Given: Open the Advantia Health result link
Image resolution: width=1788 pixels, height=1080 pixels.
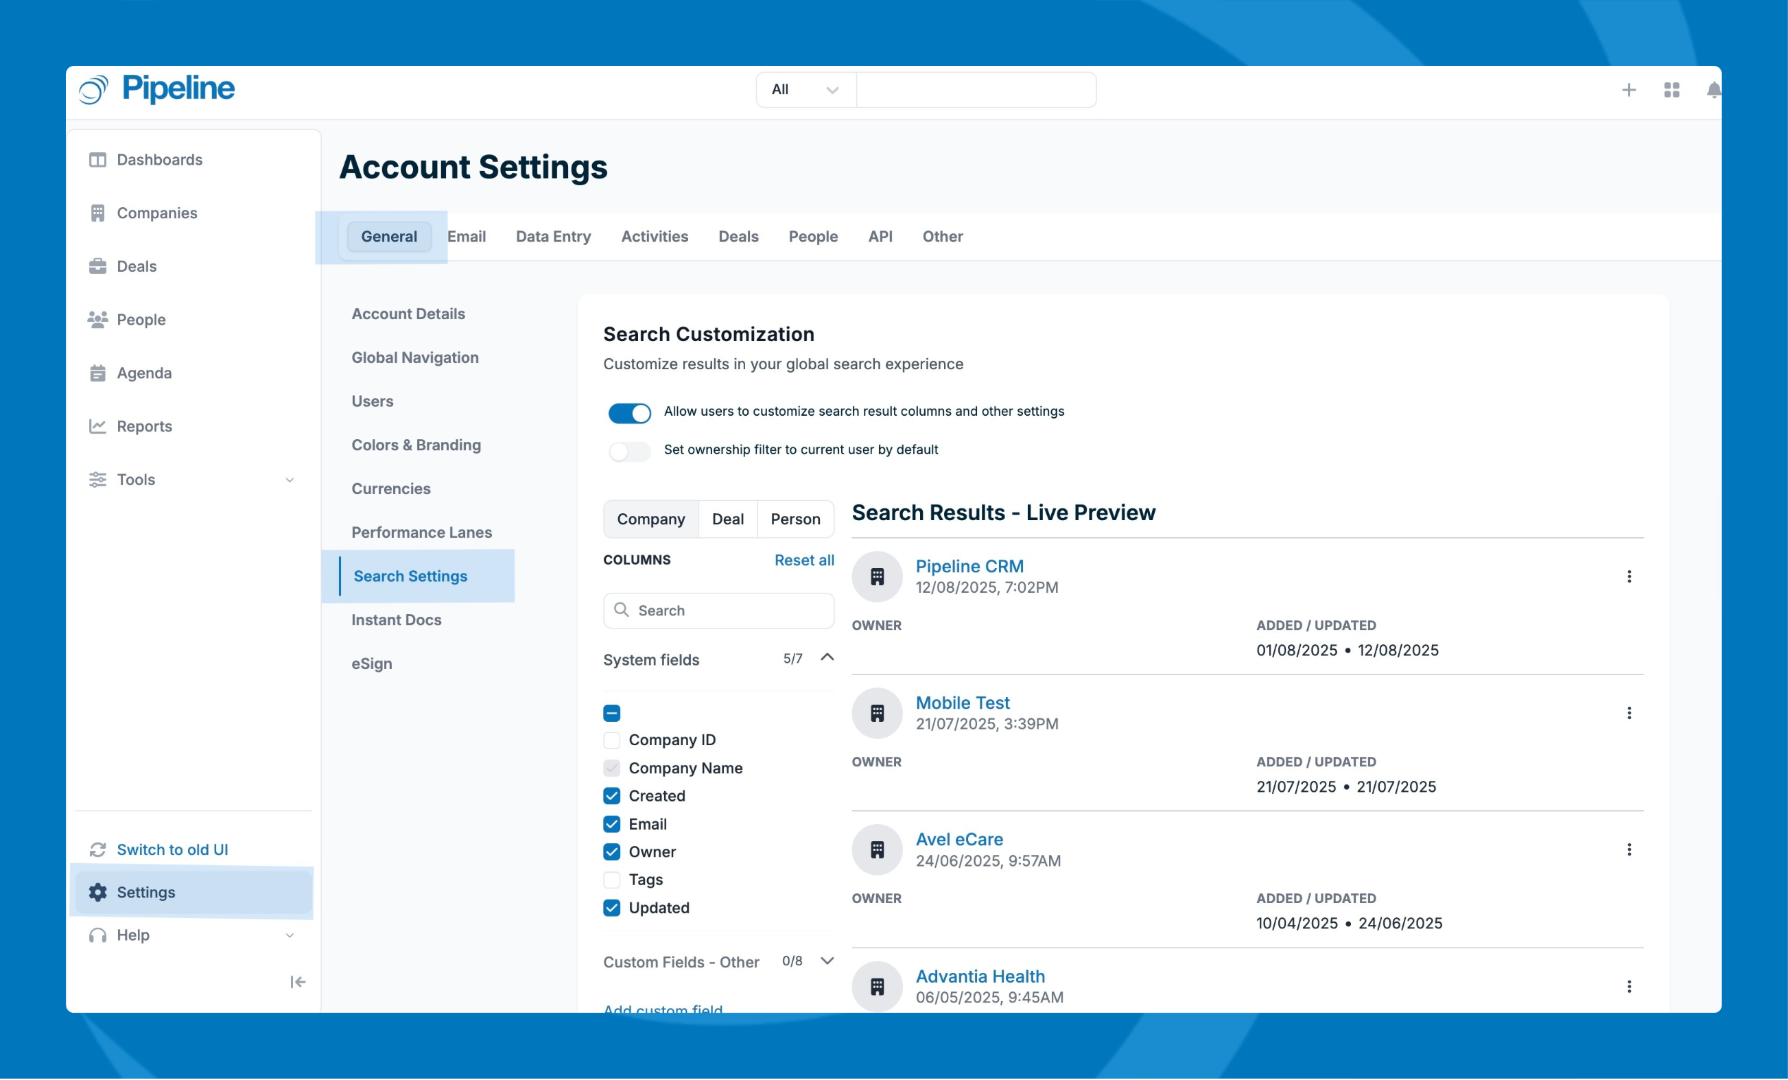Looking at the screenshot, I should [980, 977].
